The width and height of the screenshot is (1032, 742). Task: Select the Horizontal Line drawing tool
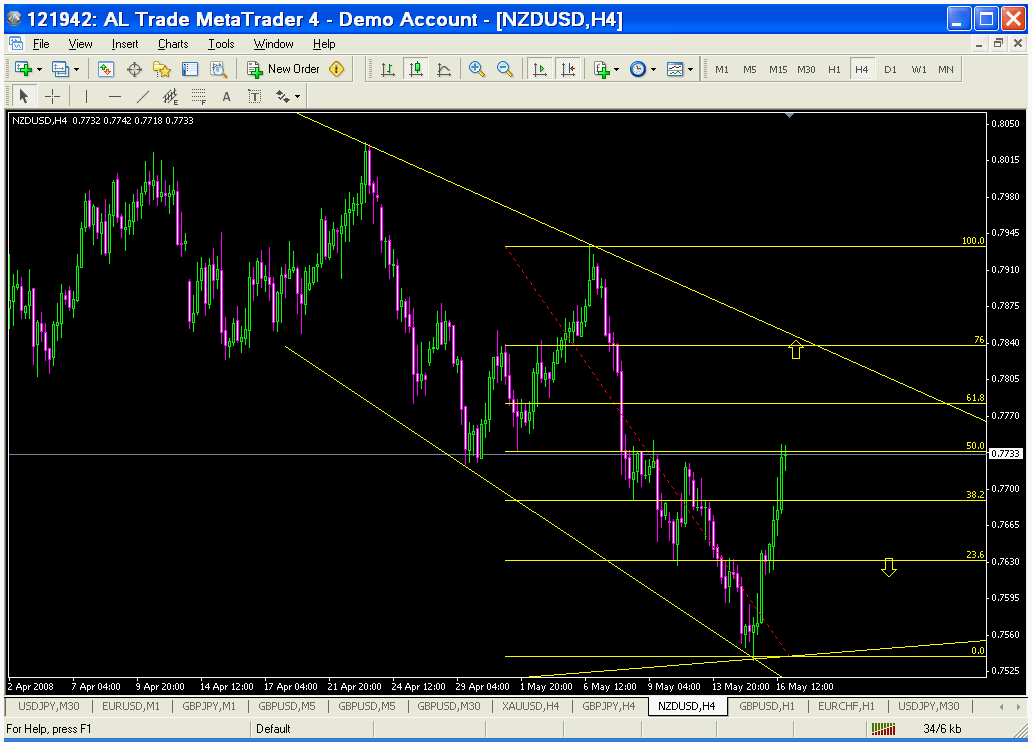(115, 97)
